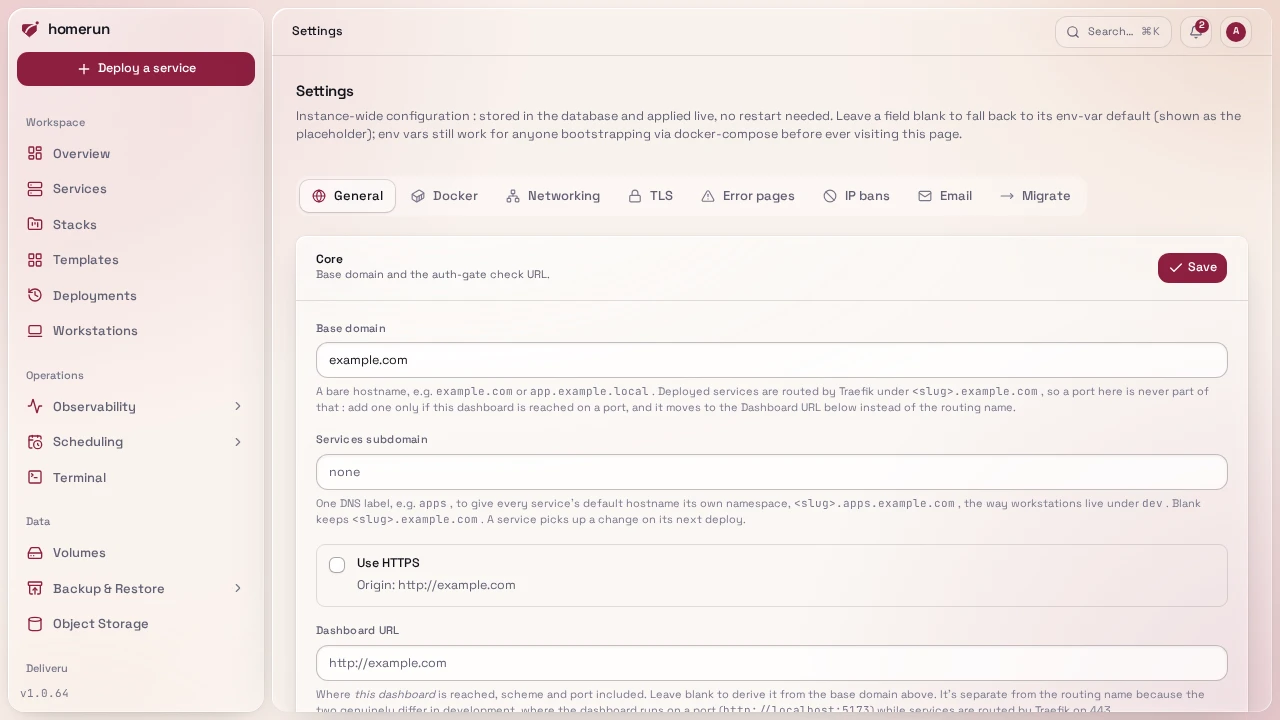
Task: Open the Email settings tab
Action: 945,196
